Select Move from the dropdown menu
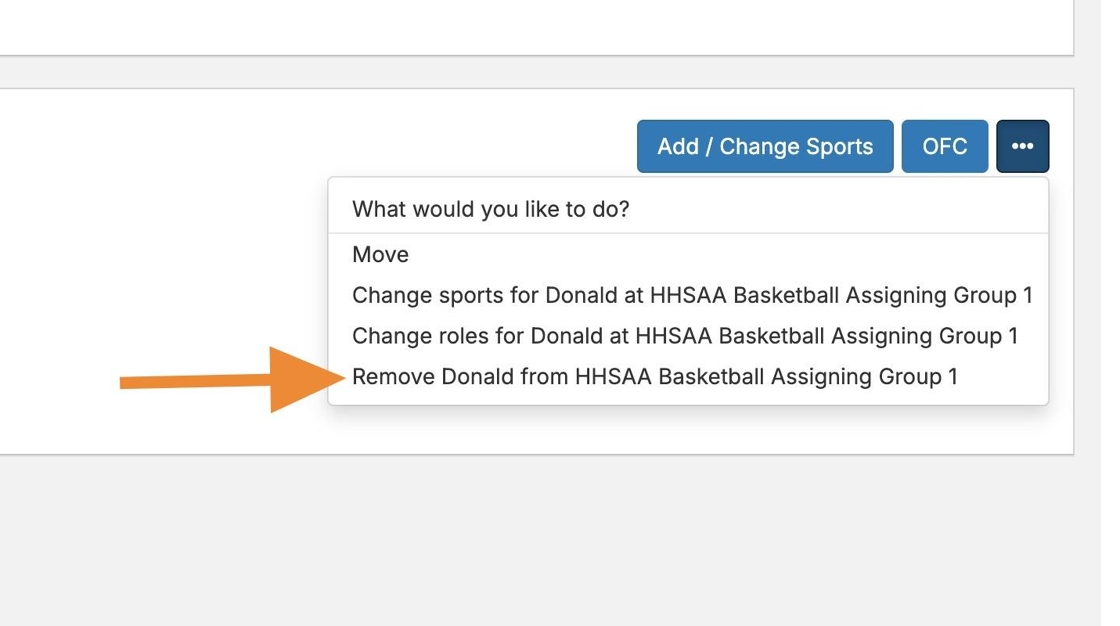 (x=380, y=254)
